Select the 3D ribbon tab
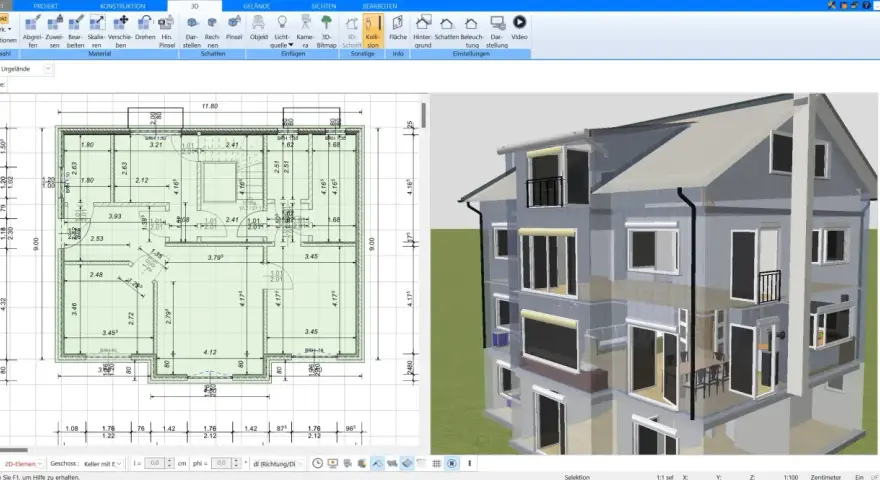Image resolution: width=880 pixels, height=480 pixels. [195, 6]
